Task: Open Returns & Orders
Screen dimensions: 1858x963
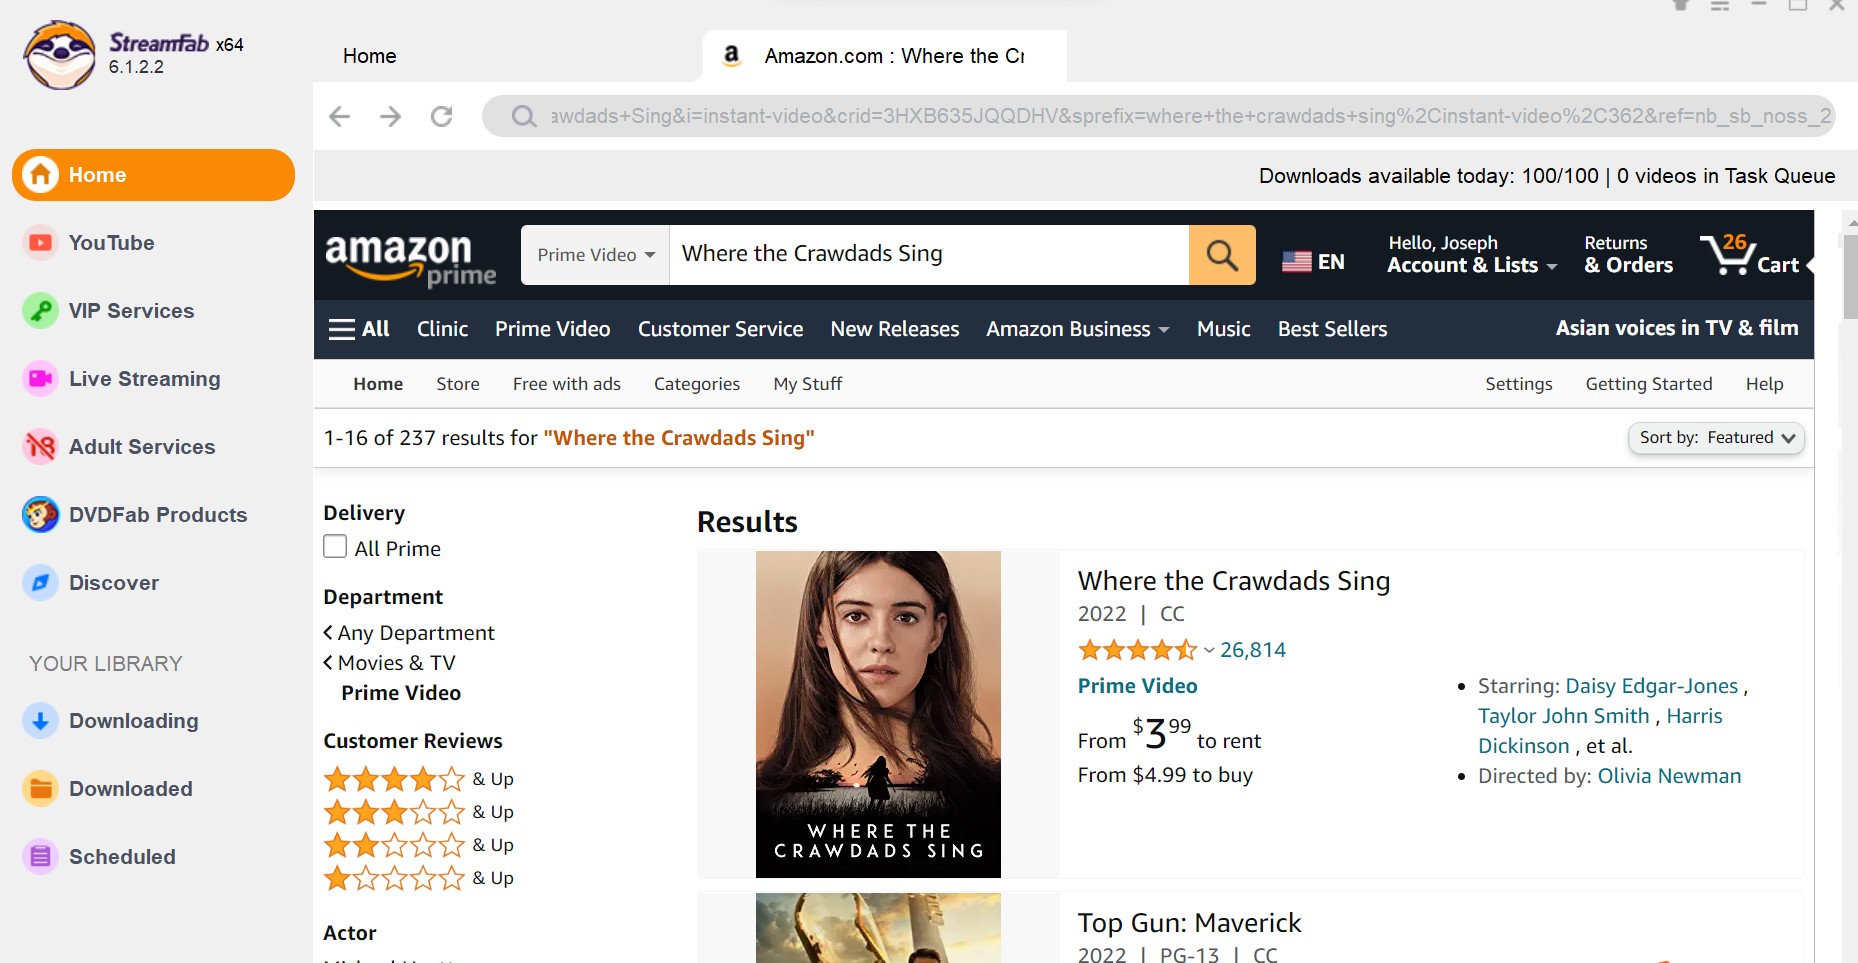Action: point(1628,255)
